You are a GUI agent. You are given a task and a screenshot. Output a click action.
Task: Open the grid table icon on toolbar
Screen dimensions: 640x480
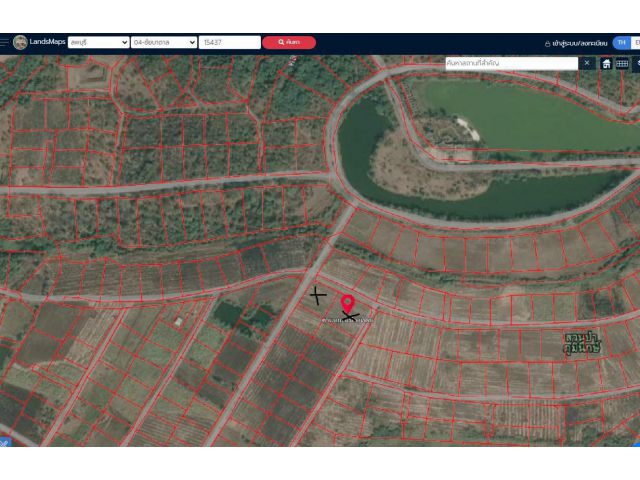(x=622, y=64)
